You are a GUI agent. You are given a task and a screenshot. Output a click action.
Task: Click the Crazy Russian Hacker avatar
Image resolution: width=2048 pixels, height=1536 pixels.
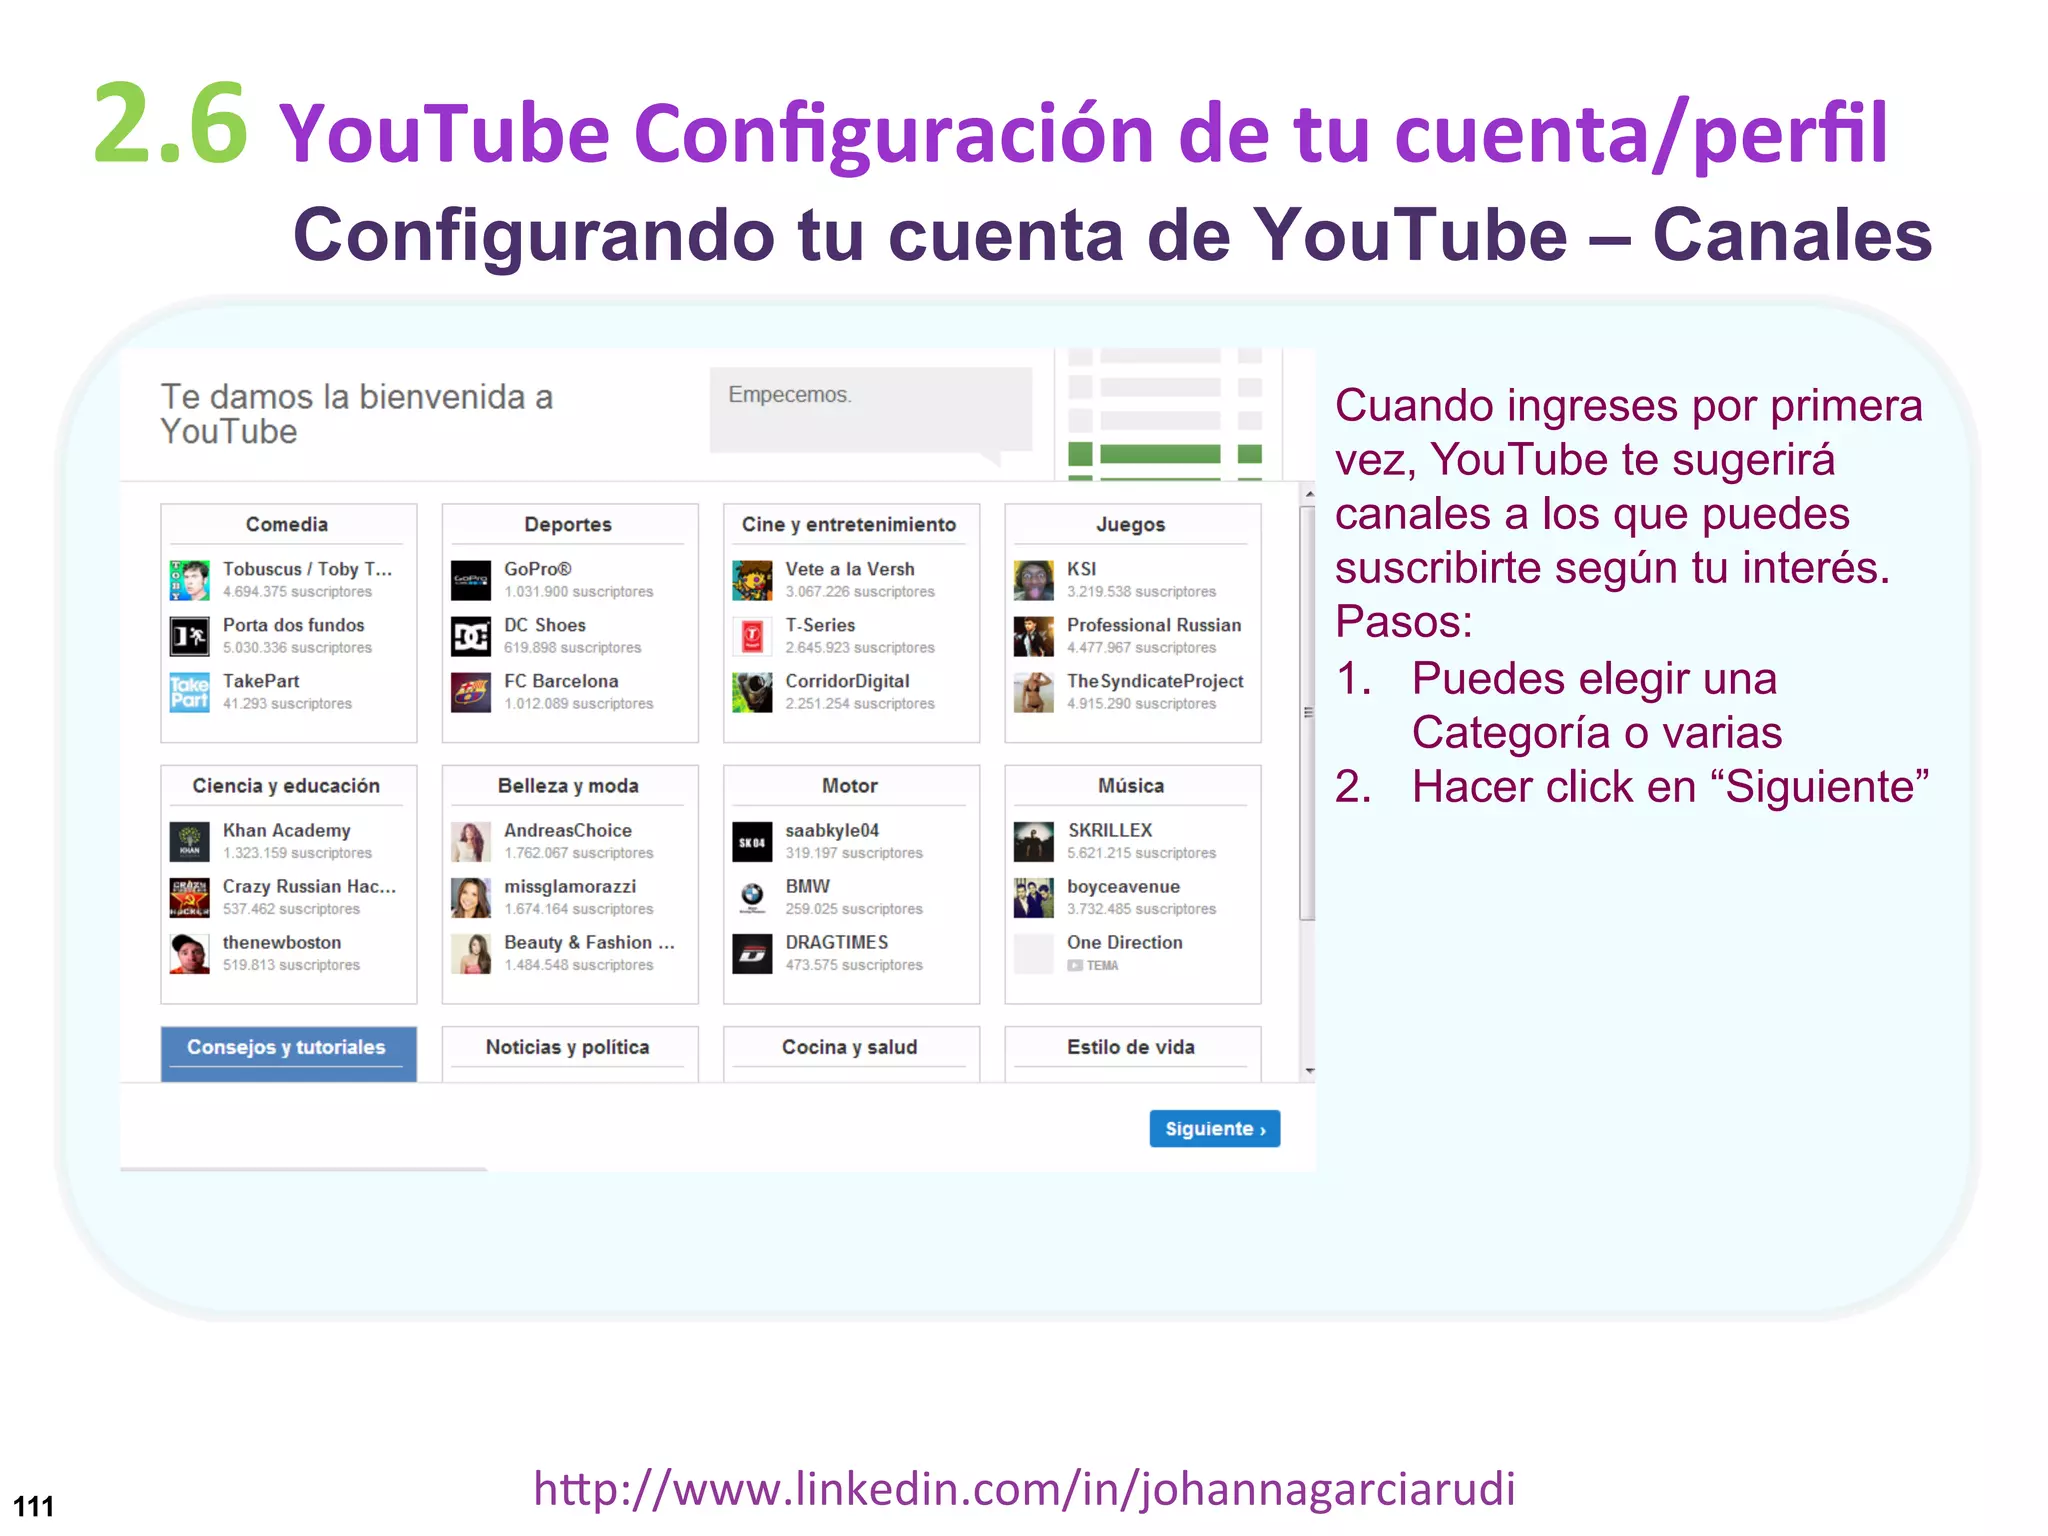[190, 898]
